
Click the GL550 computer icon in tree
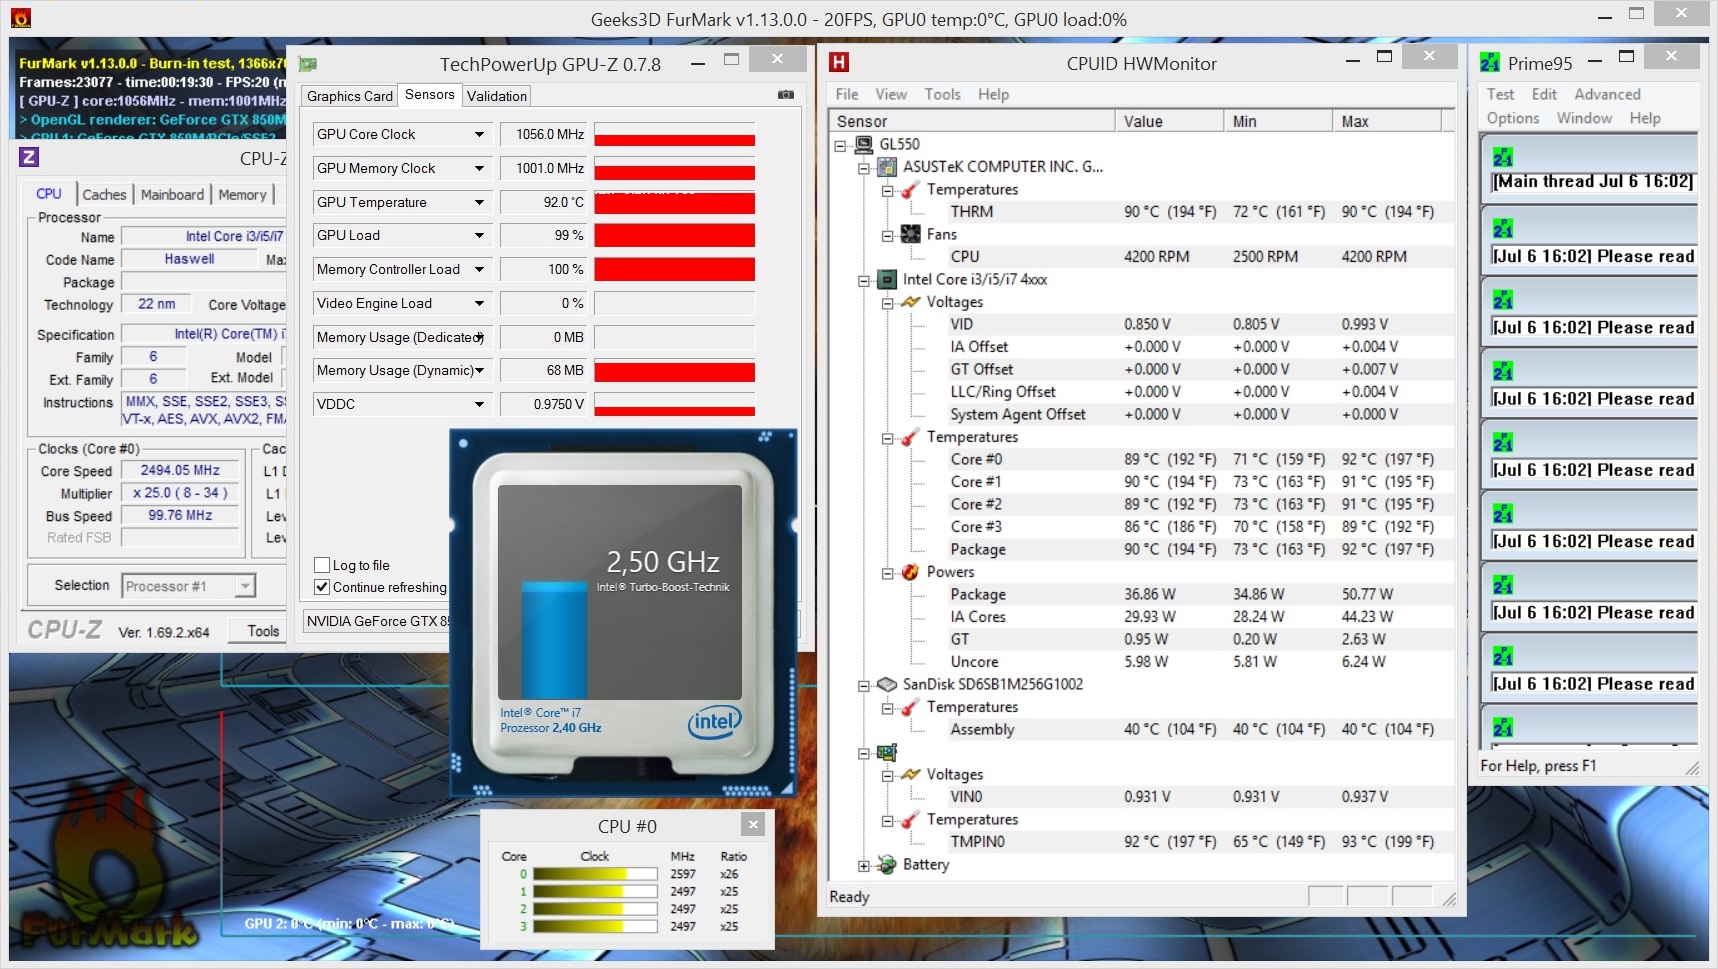coord(864,144)
